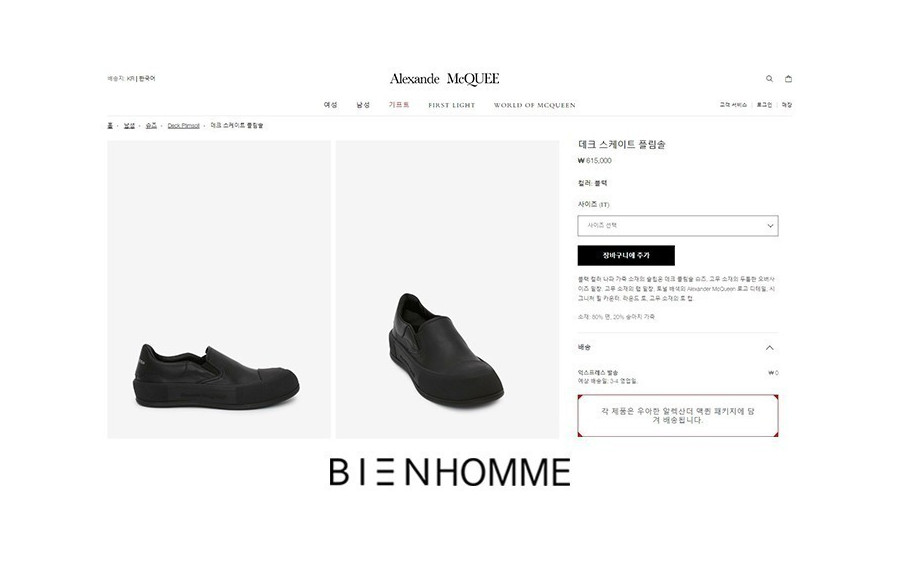Open the 고객 서비스 customer service link
Screen dimensions: 900x572
click(x=733, y=104)
